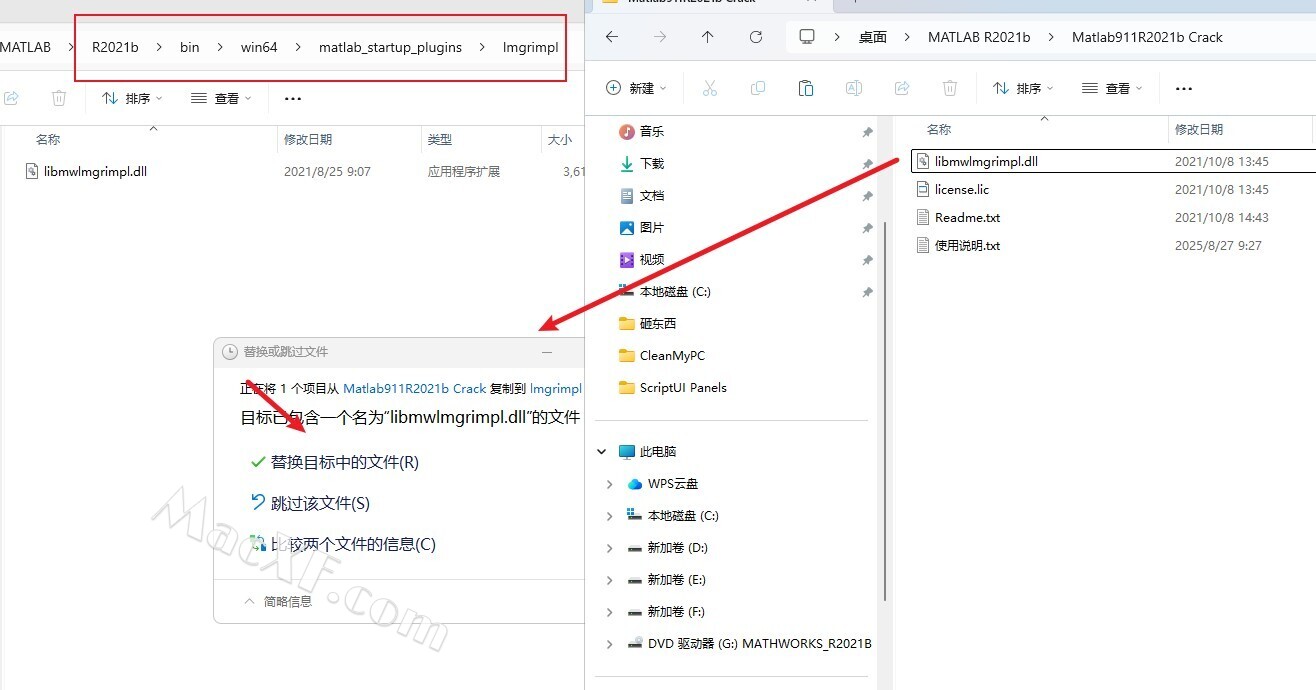Click the Back arrow in the right Explorer window
This screenshot has width=1316, height=690.
pyautogui.click(x=612, y=37)
